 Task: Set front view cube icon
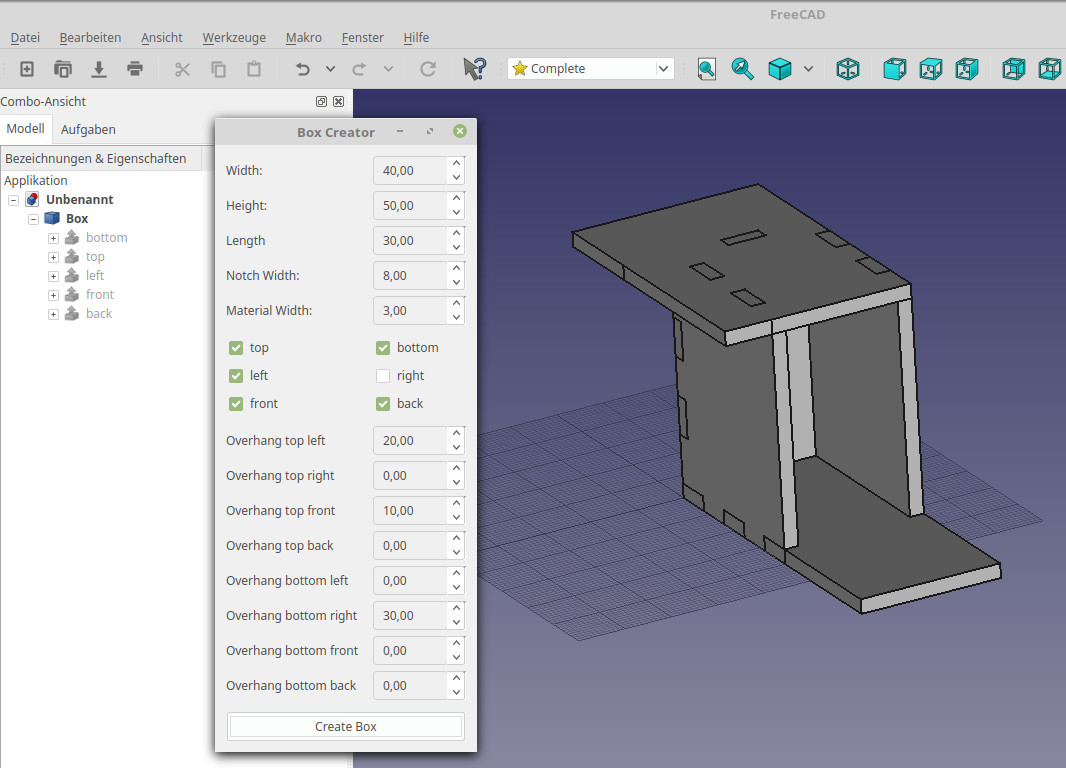[895, 69]
